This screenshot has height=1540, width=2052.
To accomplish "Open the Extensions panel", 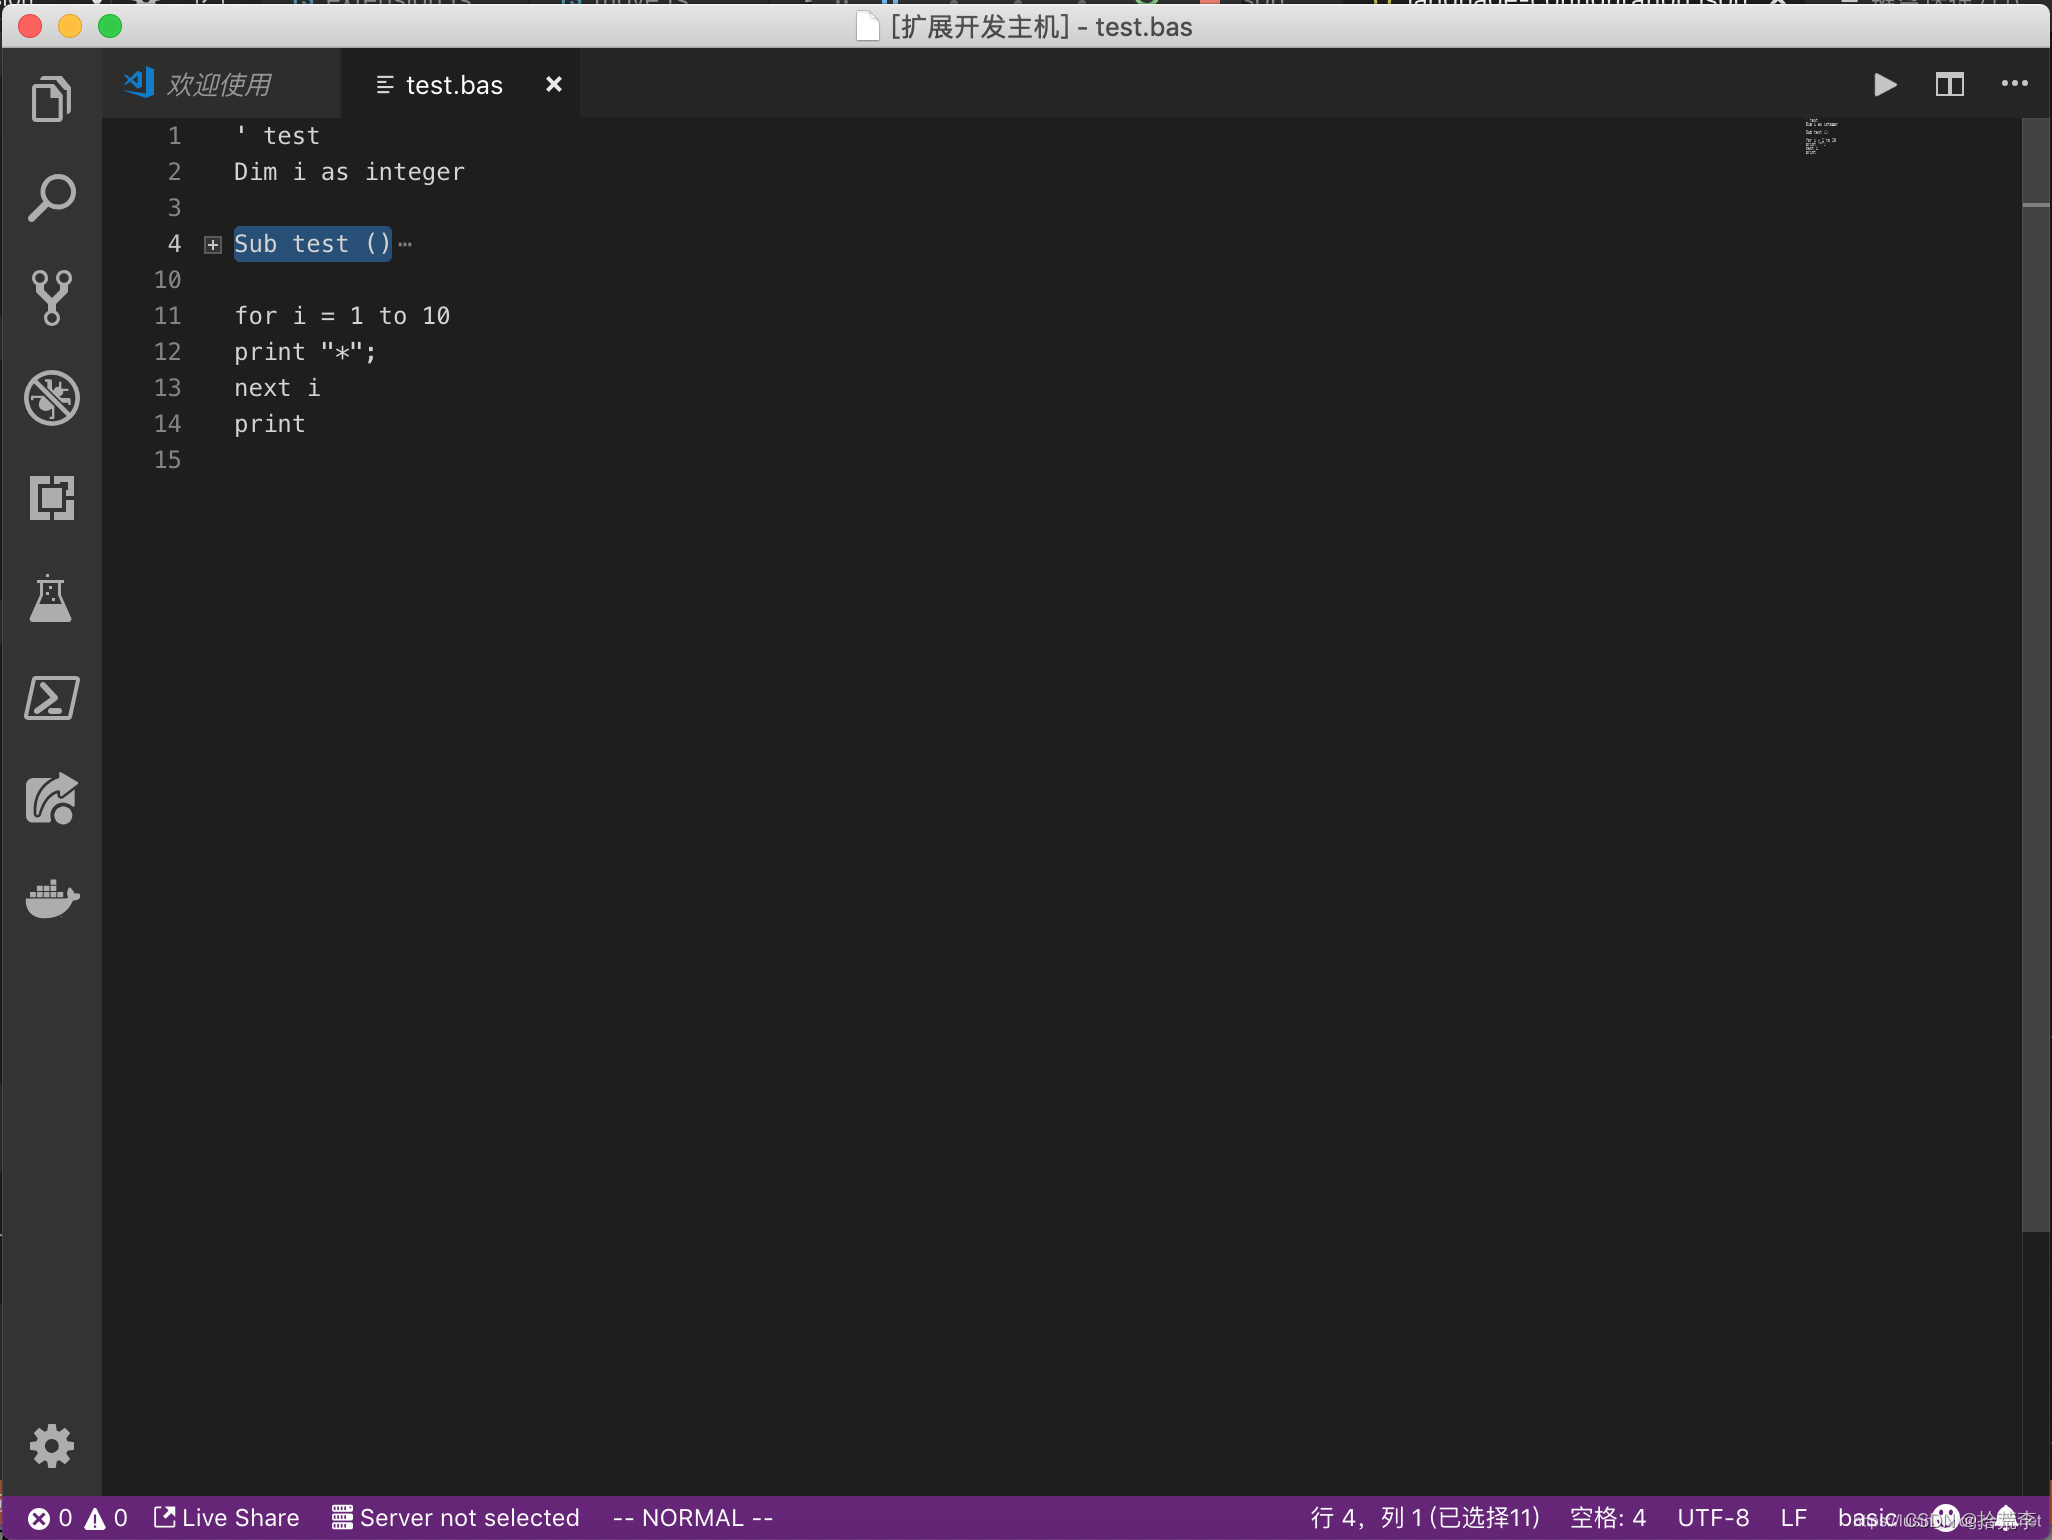I will (51, 497).
